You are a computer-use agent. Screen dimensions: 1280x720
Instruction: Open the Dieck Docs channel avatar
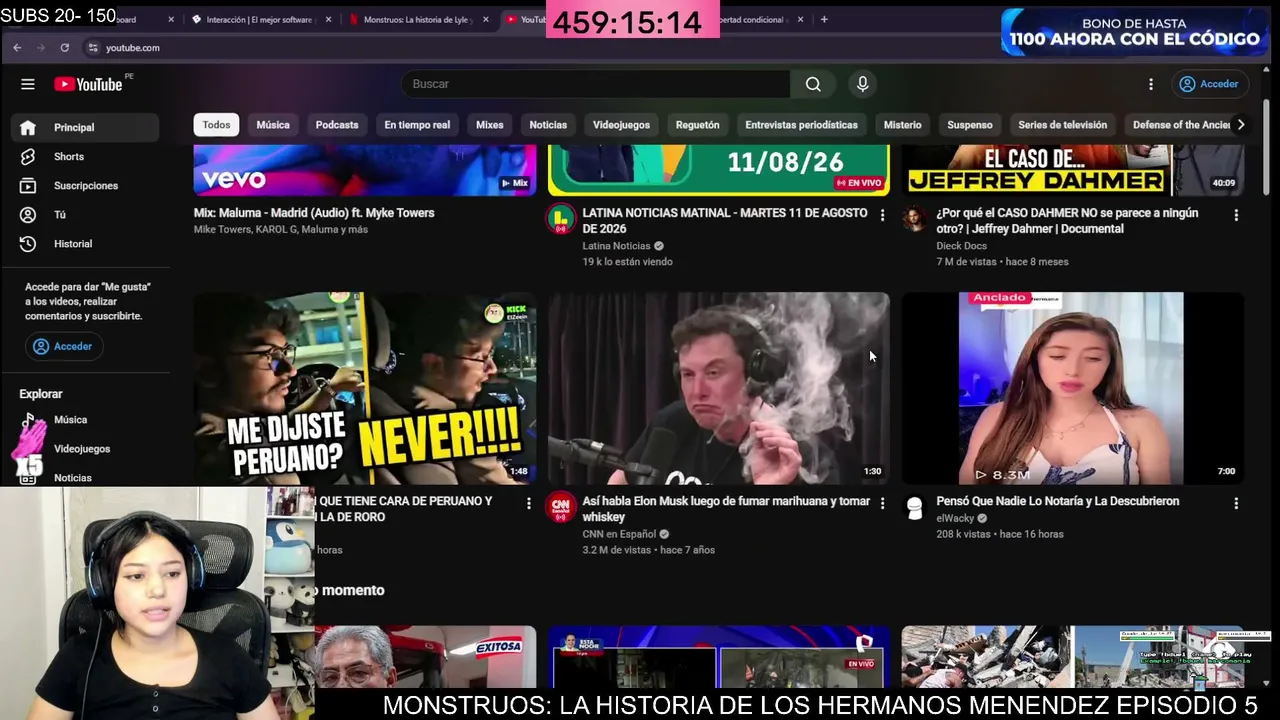click(914, 219)
